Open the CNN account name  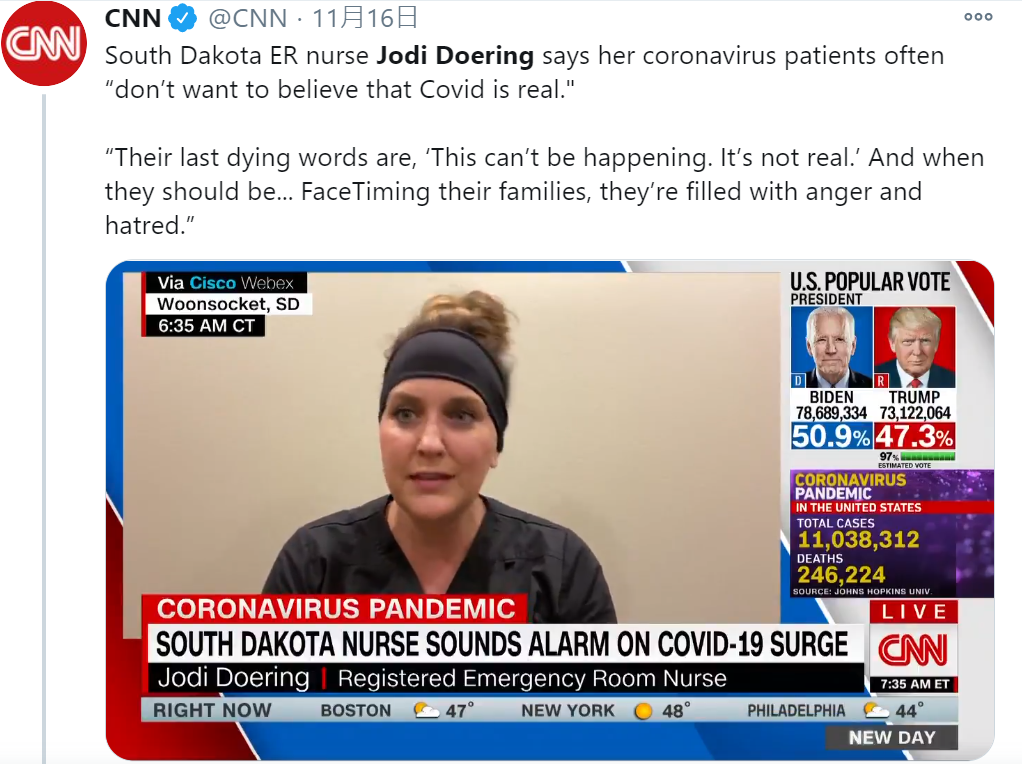[x=133, y=18]
